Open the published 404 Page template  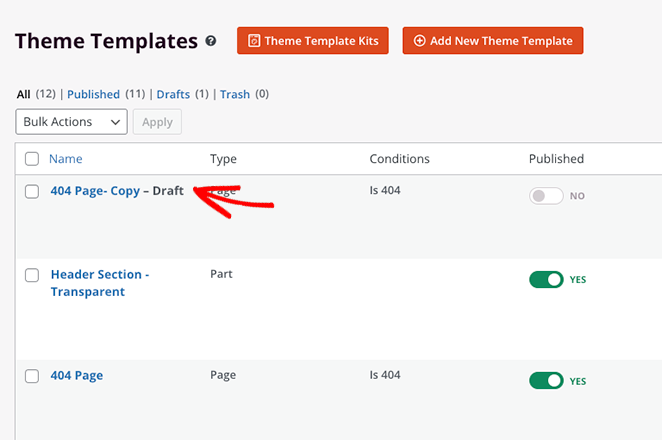[x=77, y=375]
